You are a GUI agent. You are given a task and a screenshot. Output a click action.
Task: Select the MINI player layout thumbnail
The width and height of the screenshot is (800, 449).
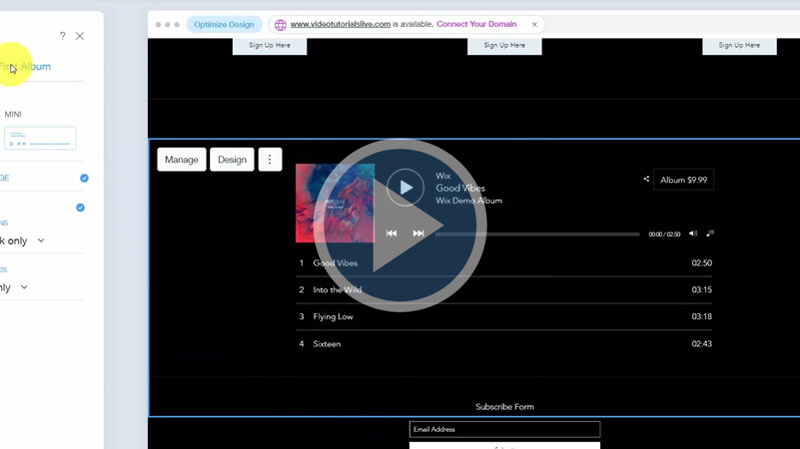[x=40, y=138]
